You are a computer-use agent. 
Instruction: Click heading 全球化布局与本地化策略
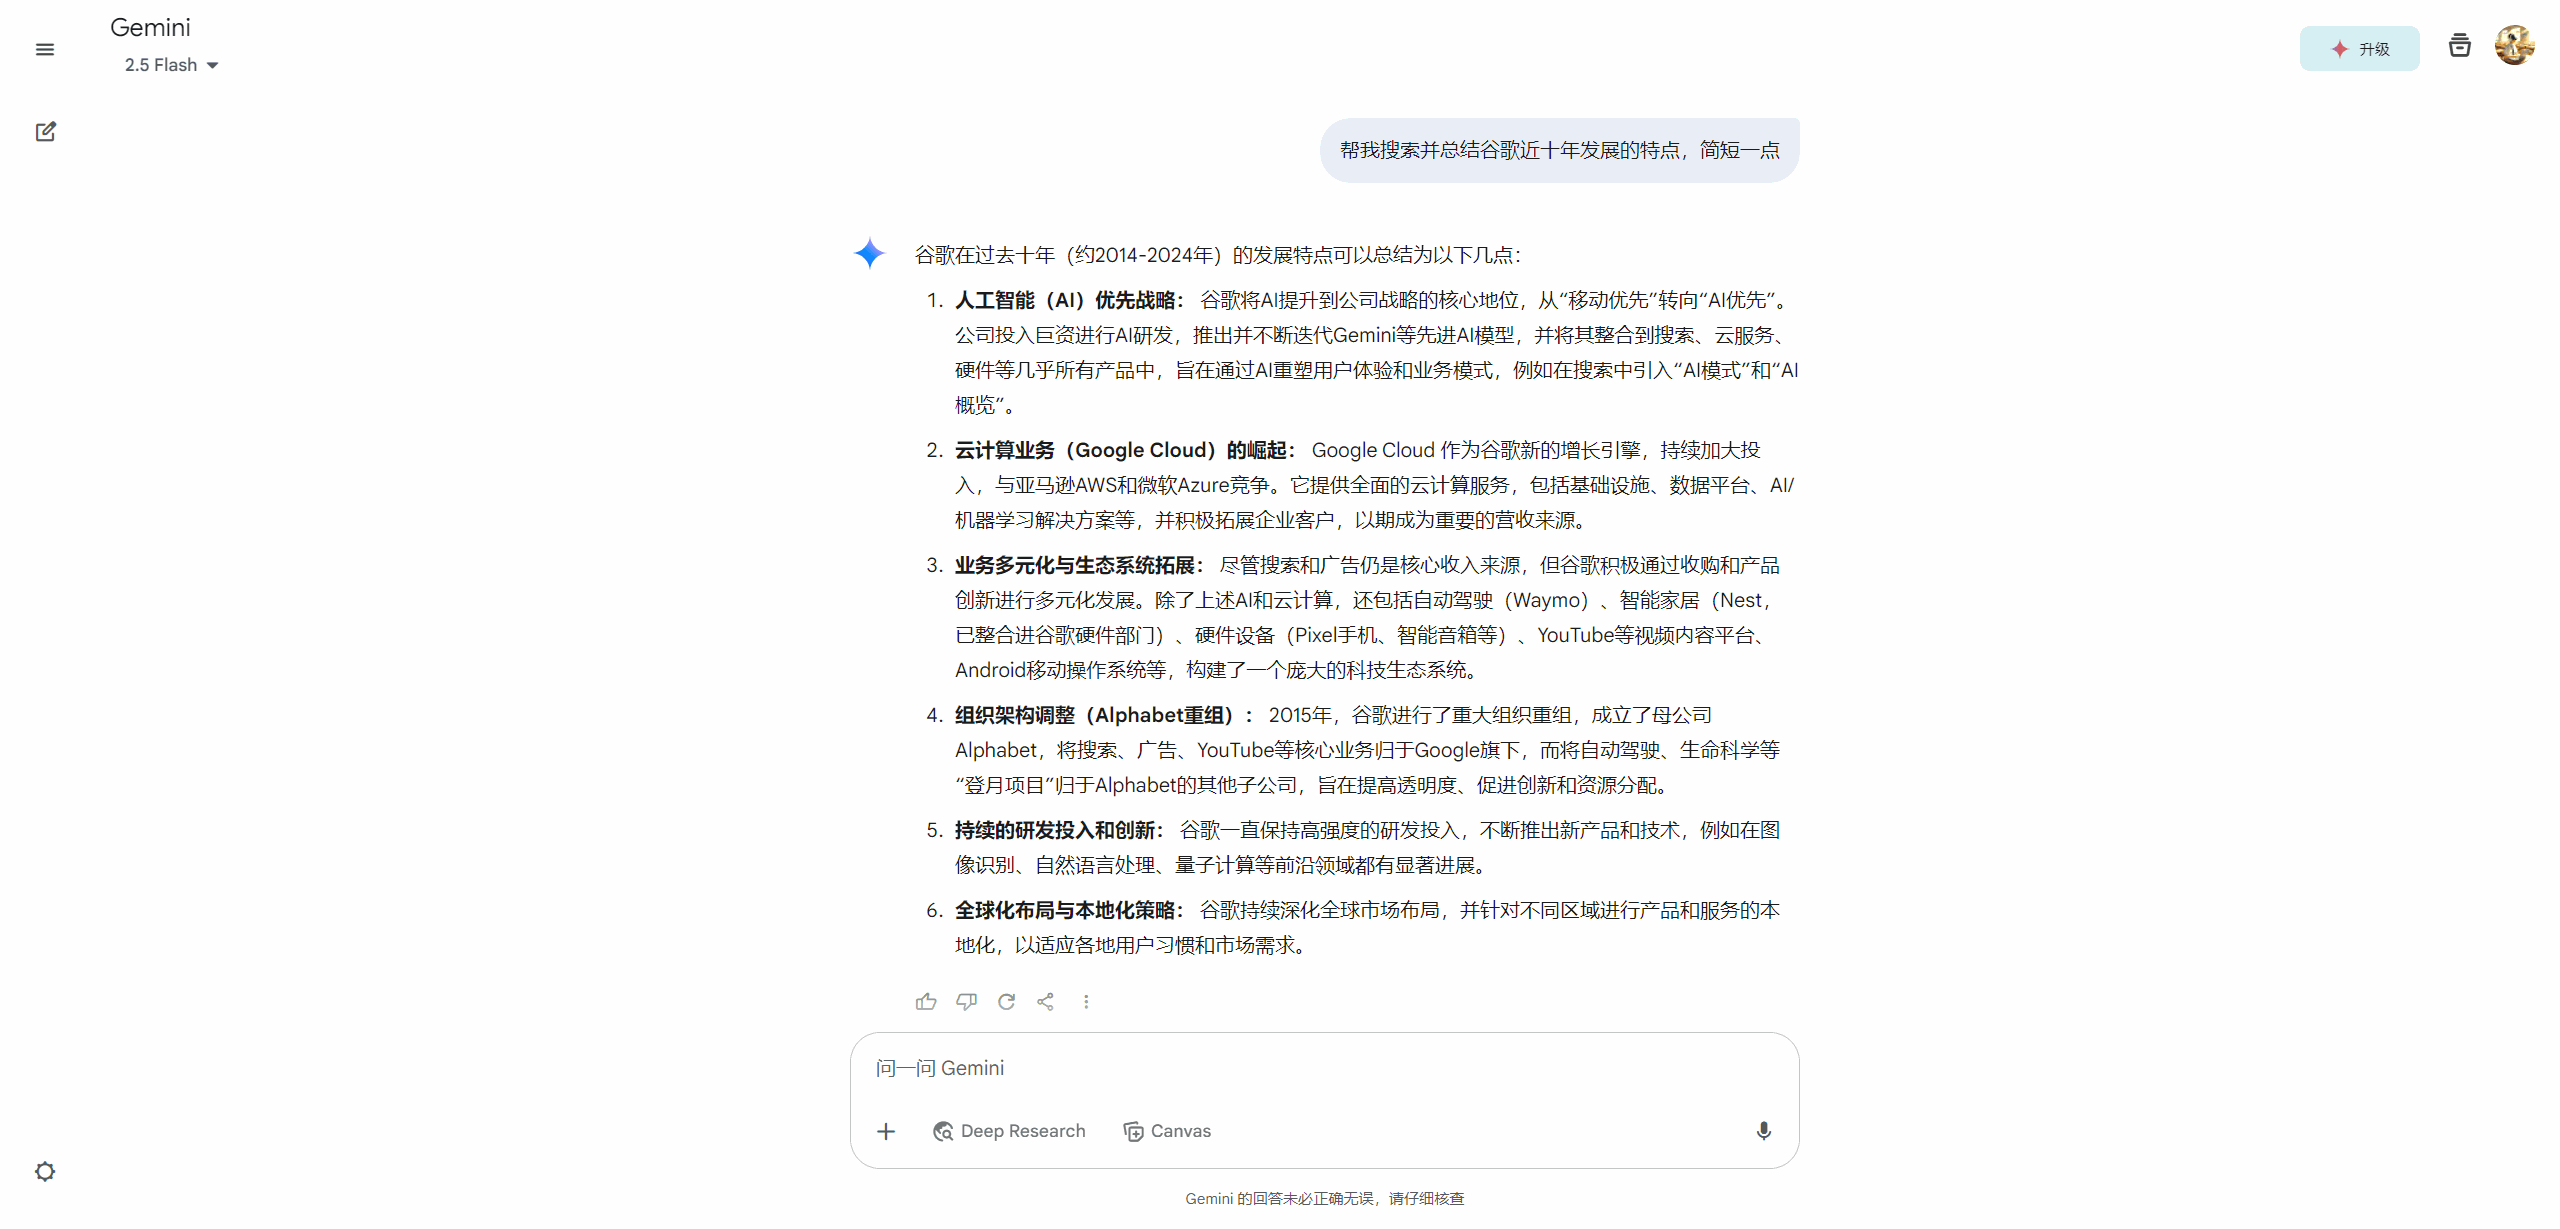[x=1069, y=910]
